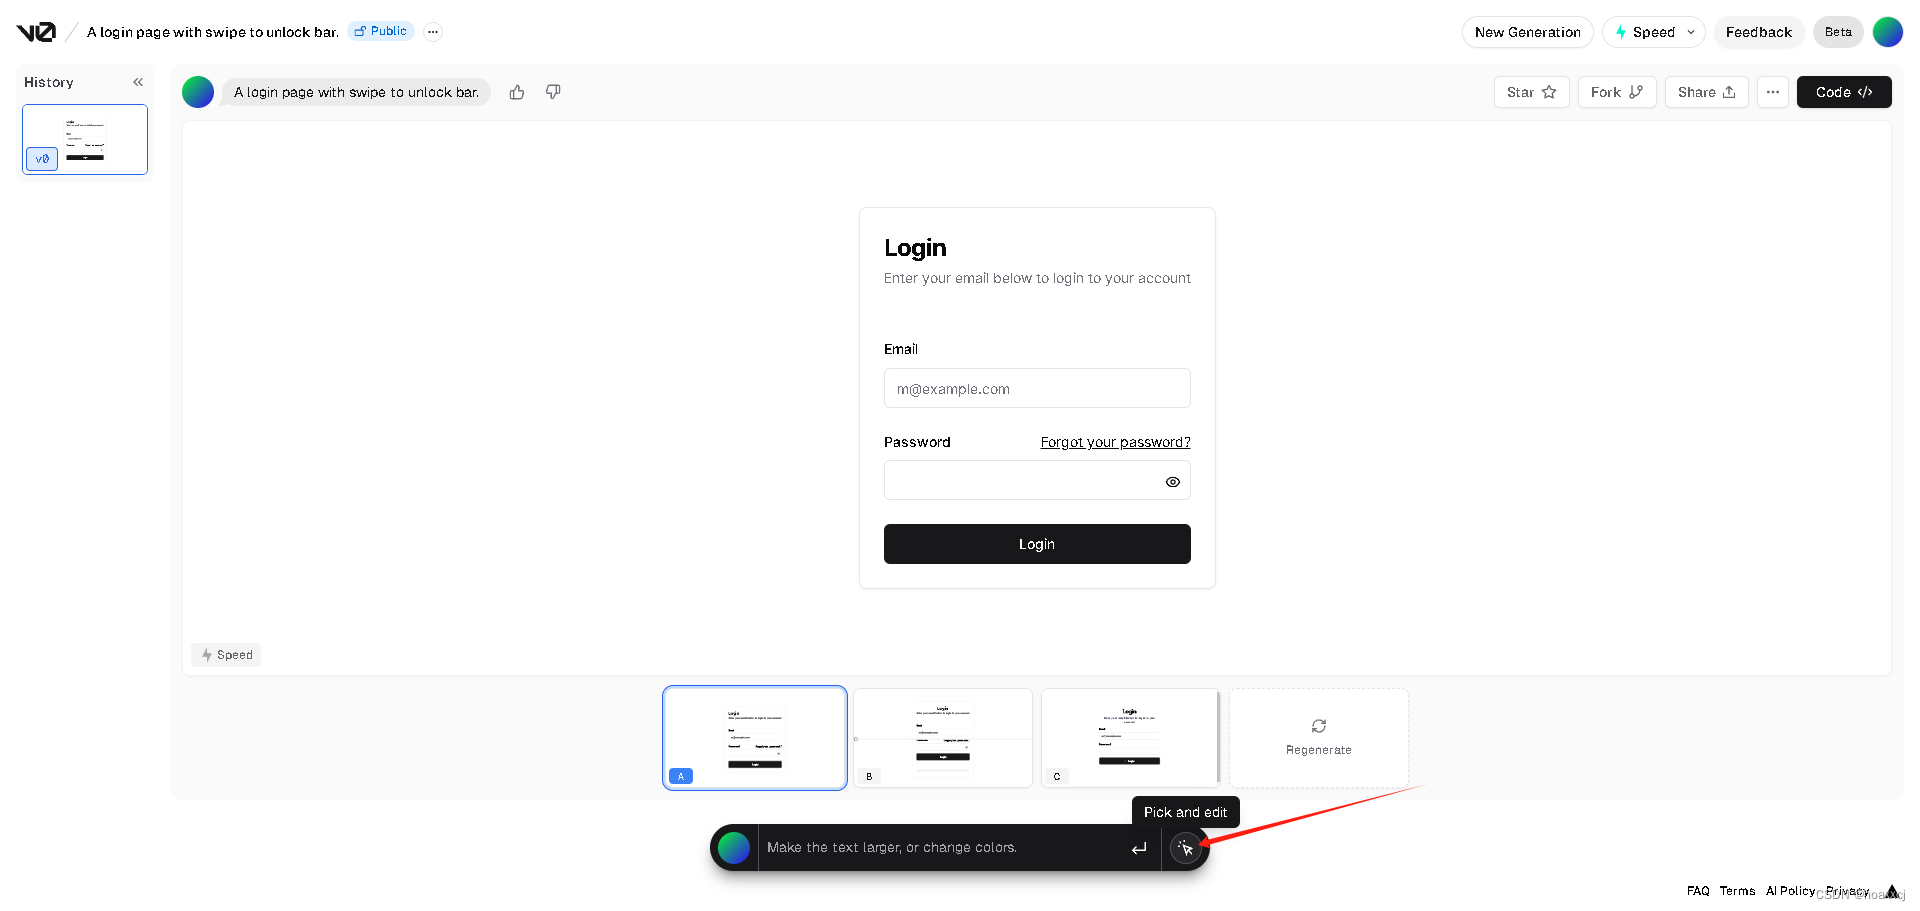Click the Beta badge
The height and width of the screenshot is (911, 1920).
pos(1838,32)
